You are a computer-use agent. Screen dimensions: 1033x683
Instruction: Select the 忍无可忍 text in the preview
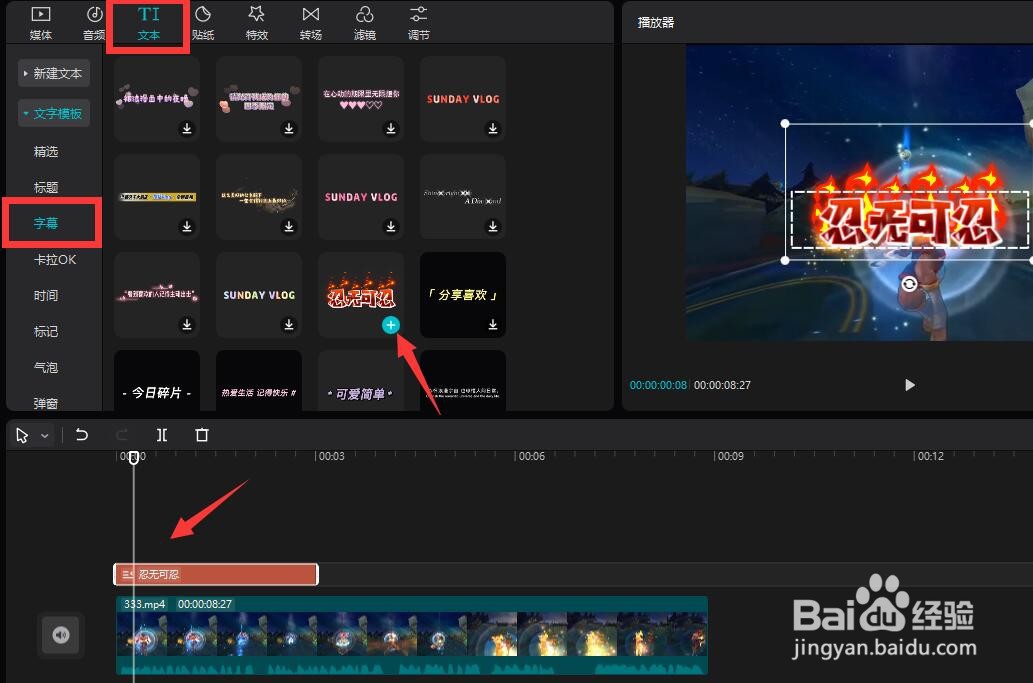coord(909,221)
